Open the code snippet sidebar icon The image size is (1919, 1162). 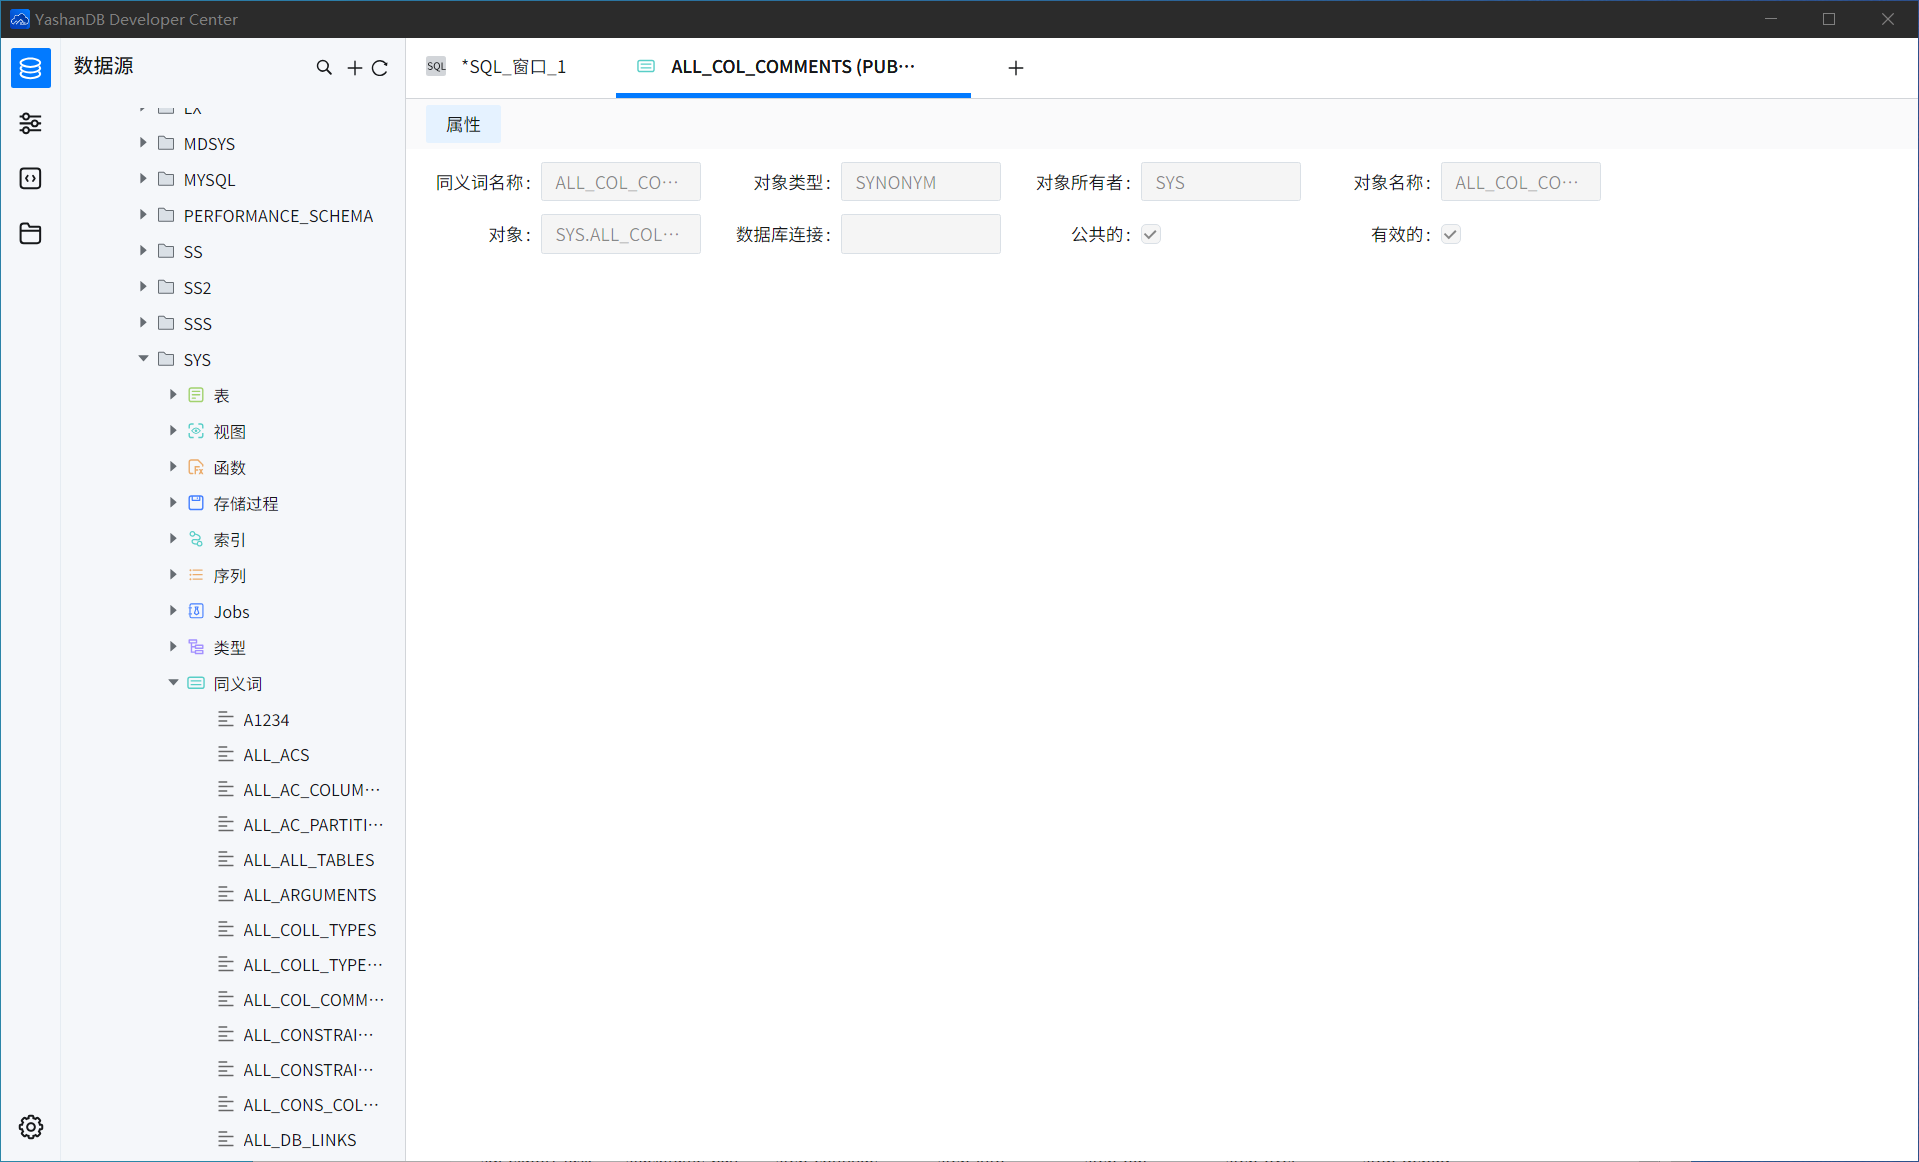coord(30,178)
